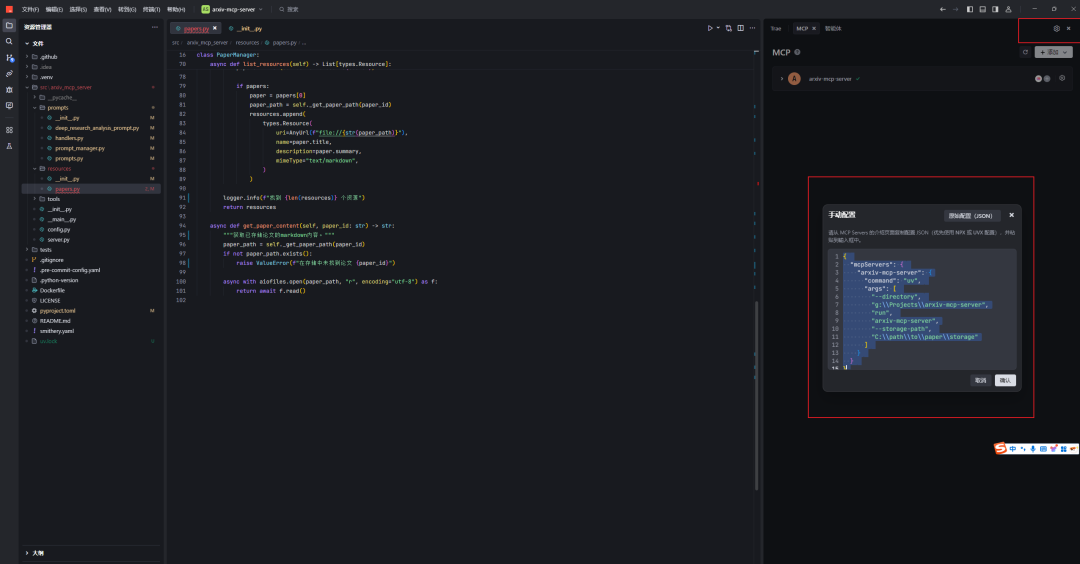Toggle the bottom panel layout icon
1080x564 pixels.
(x=982, y=9)
